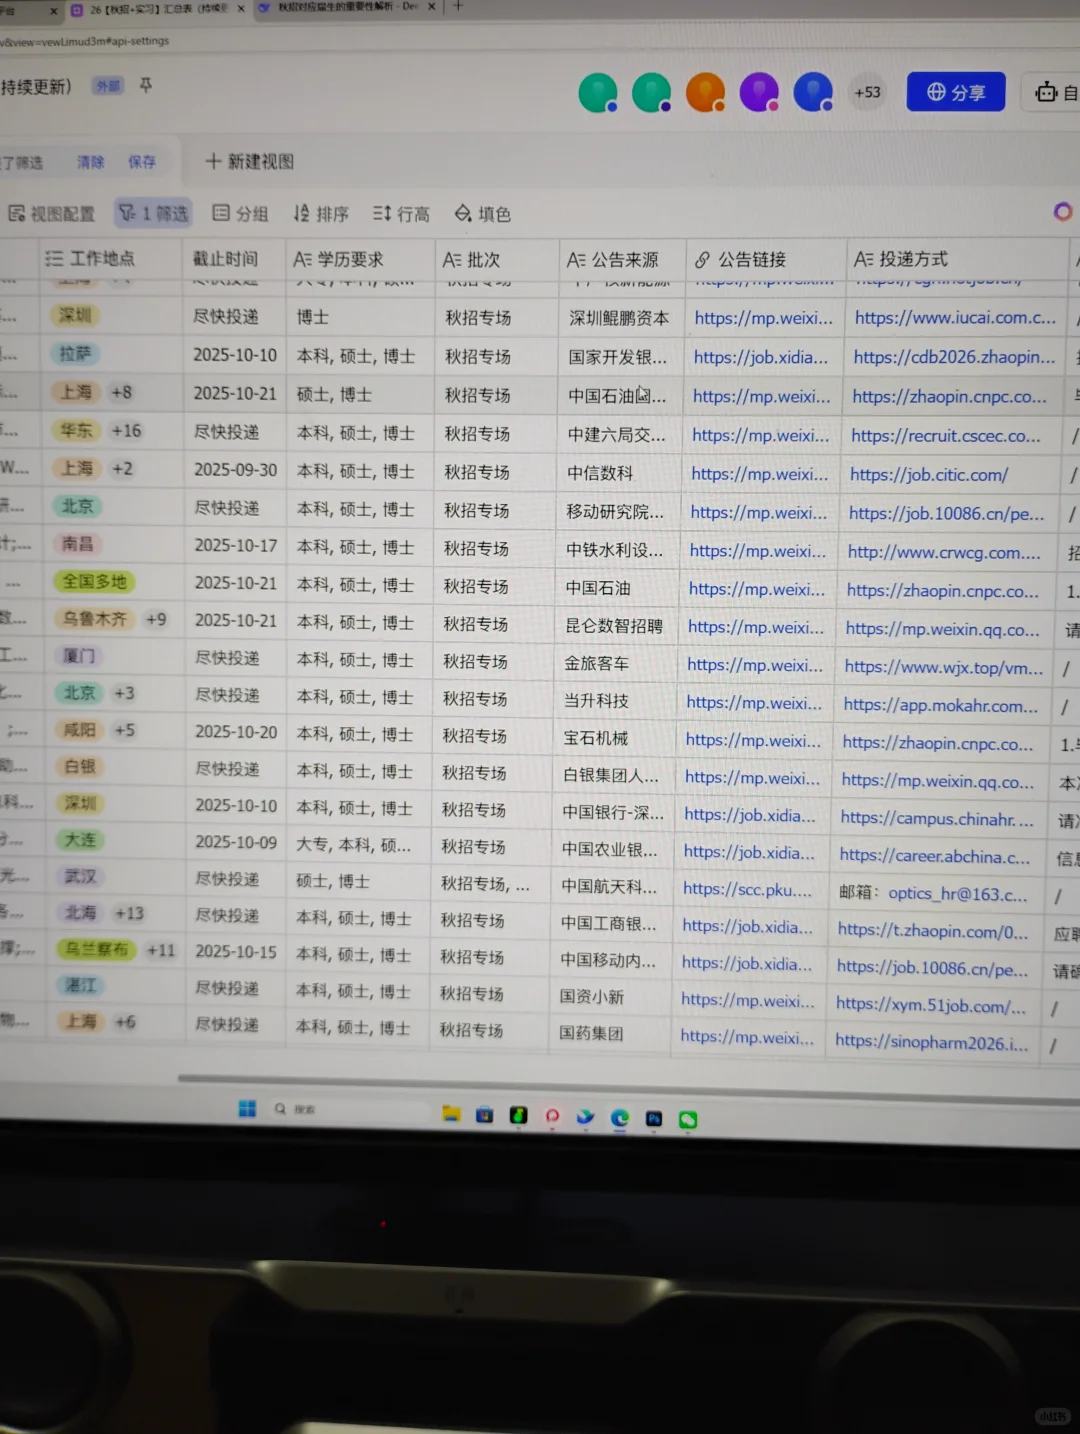The height and width of the screenshot is (1434, 1080).
Task: Open the https://sinopharm2026.i... link
Action: (931, 1042)
